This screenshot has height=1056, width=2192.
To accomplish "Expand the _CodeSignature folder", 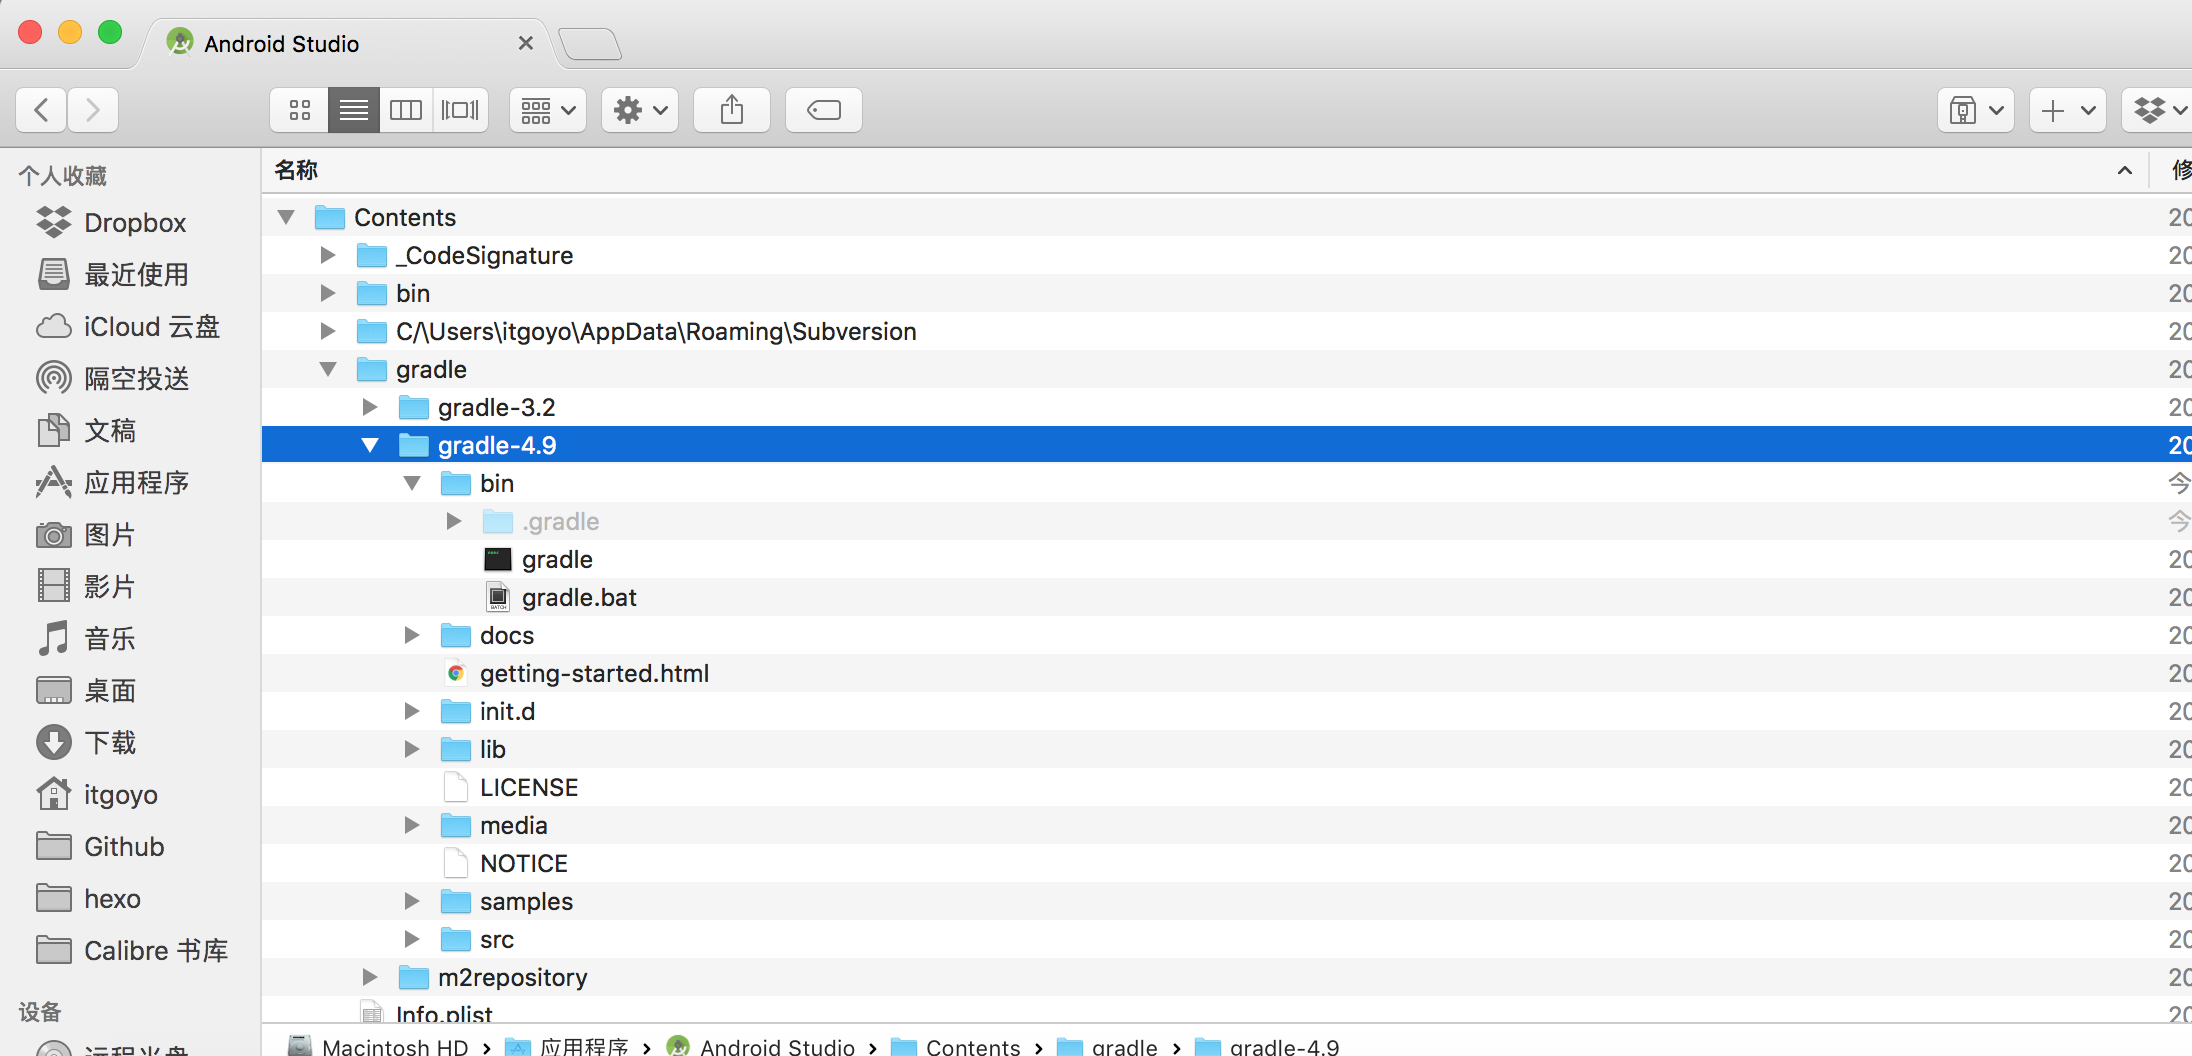I will 328,255.
